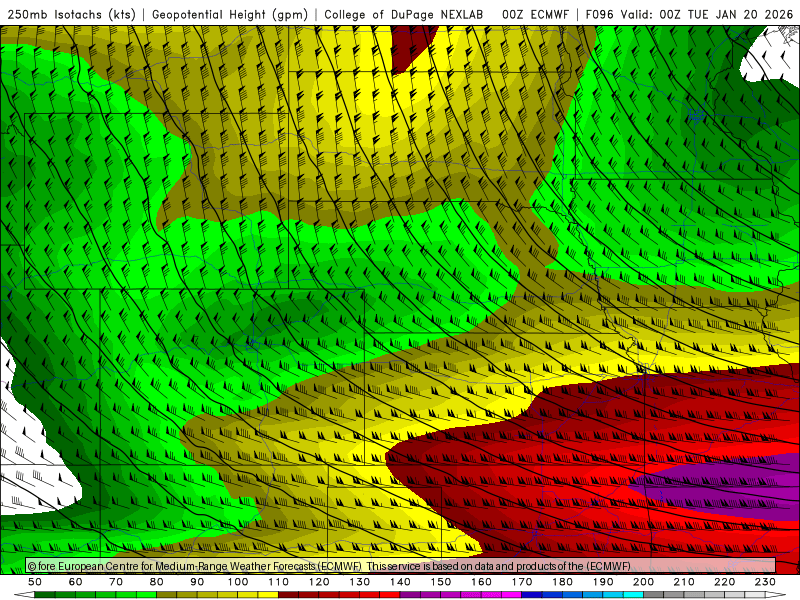800x600 pixels.
Task: Click the '250mb Isotachs (kts)' title text
Action: (x=71, y=14)
